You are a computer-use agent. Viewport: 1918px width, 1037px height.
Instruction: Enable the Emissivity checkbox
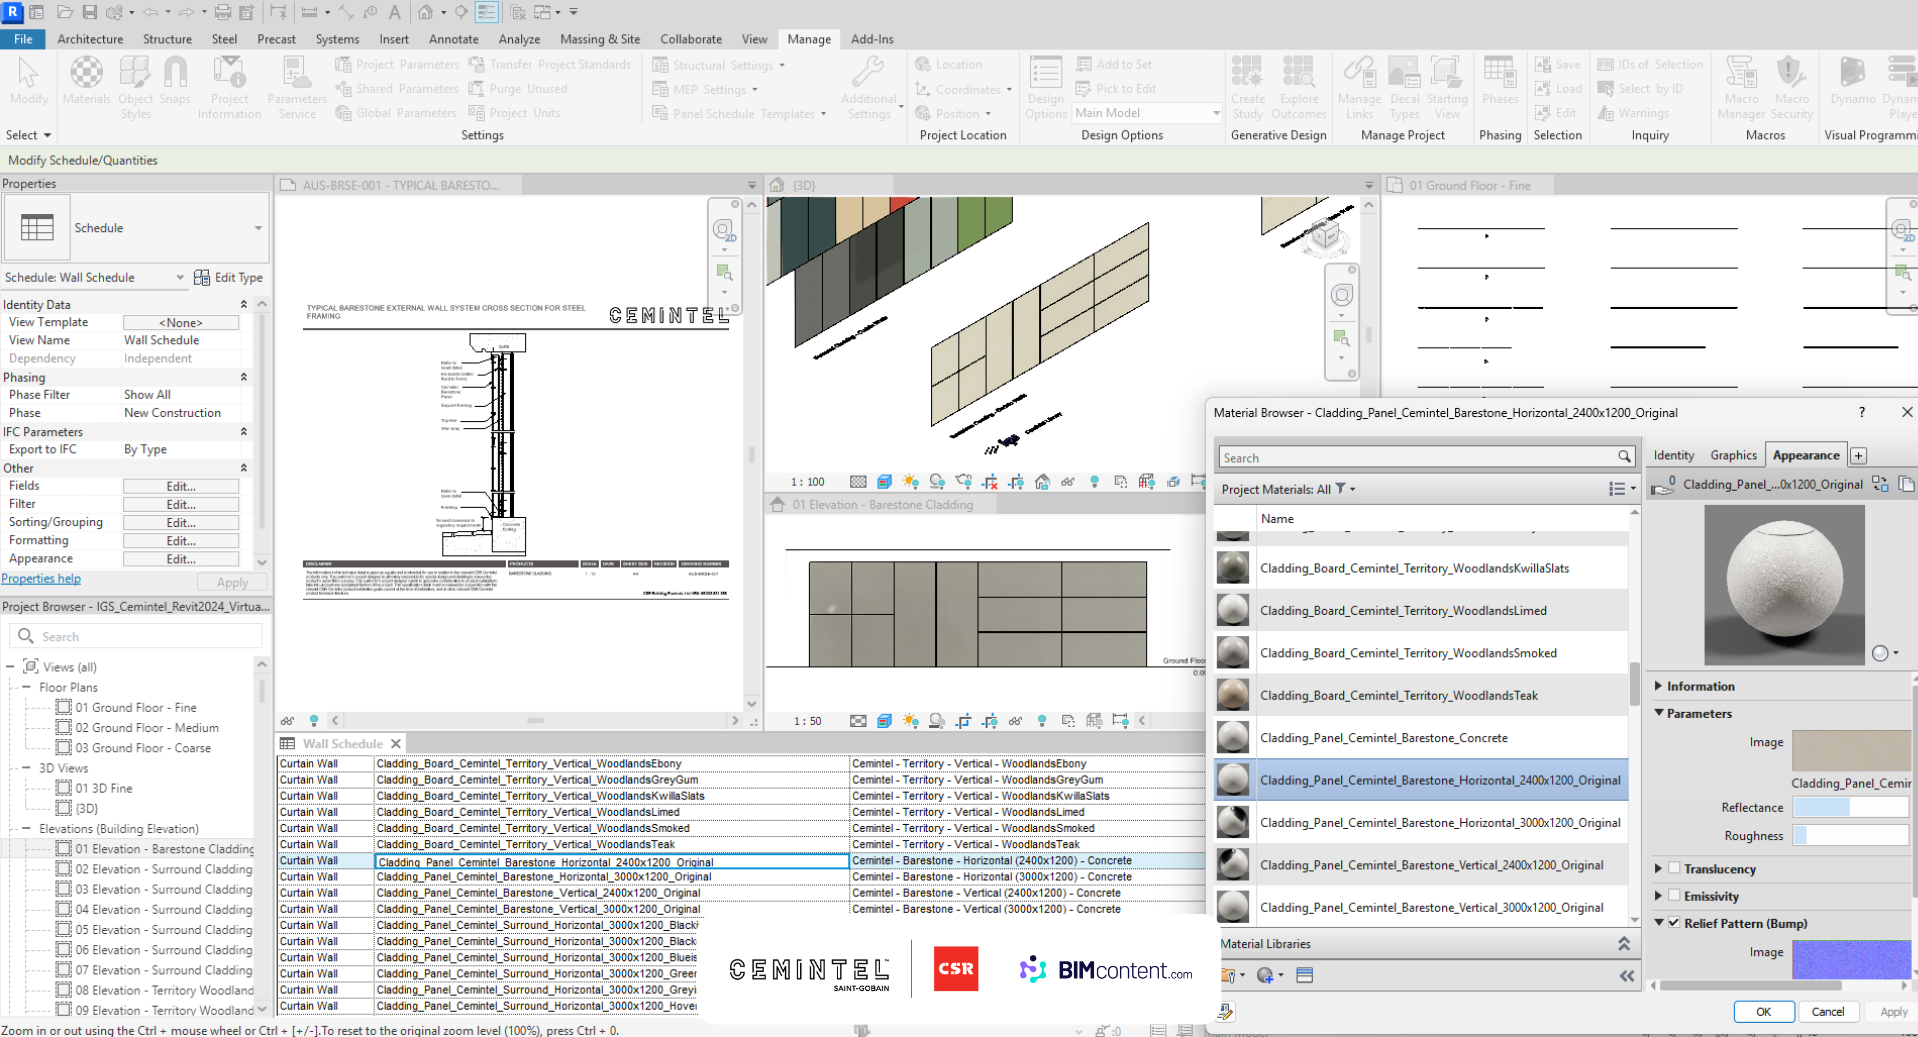tap(1674, 896)
